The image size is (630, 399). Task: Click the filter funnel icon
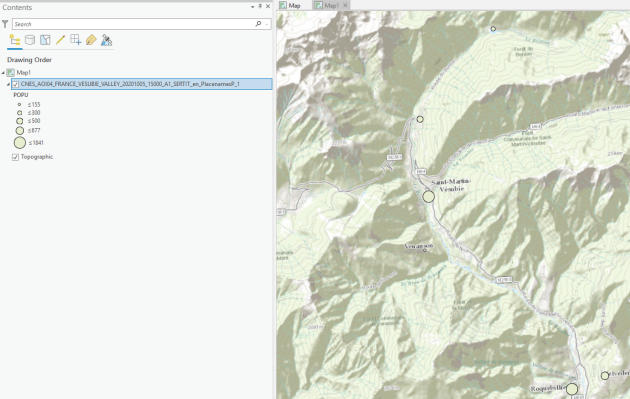(5, 24)
